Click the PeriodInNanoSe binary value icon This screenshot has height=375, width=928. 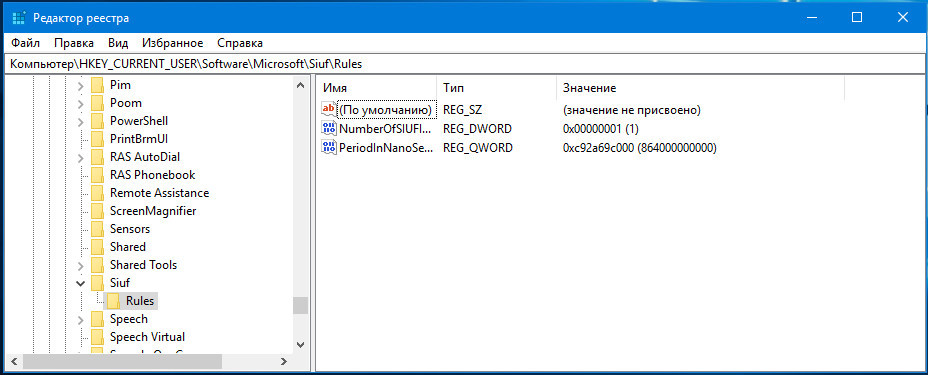pos(328,147)
